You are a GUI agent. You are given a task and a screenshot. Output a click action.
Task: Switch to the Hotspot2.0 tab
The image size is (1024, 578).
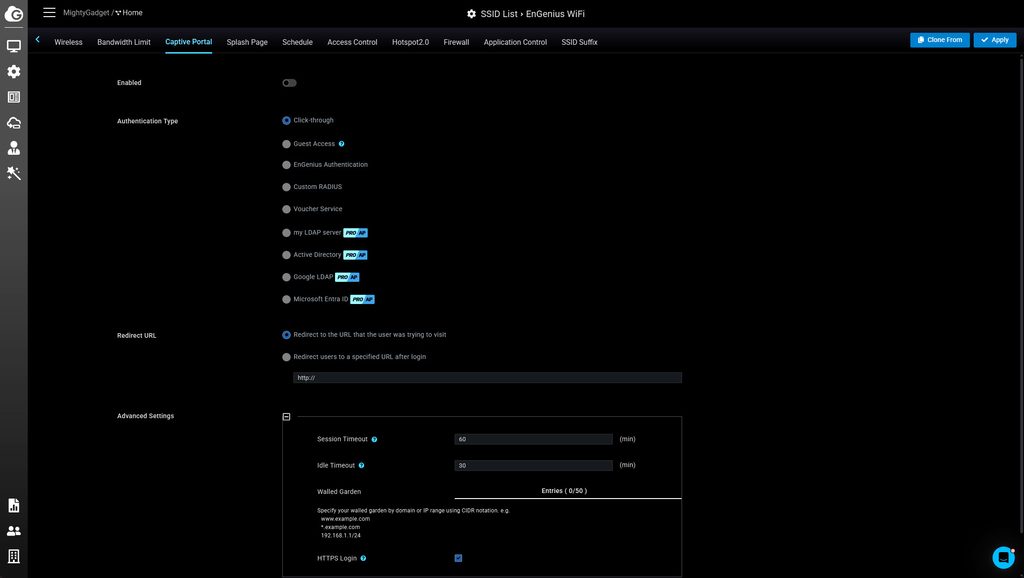click(410, 42)
